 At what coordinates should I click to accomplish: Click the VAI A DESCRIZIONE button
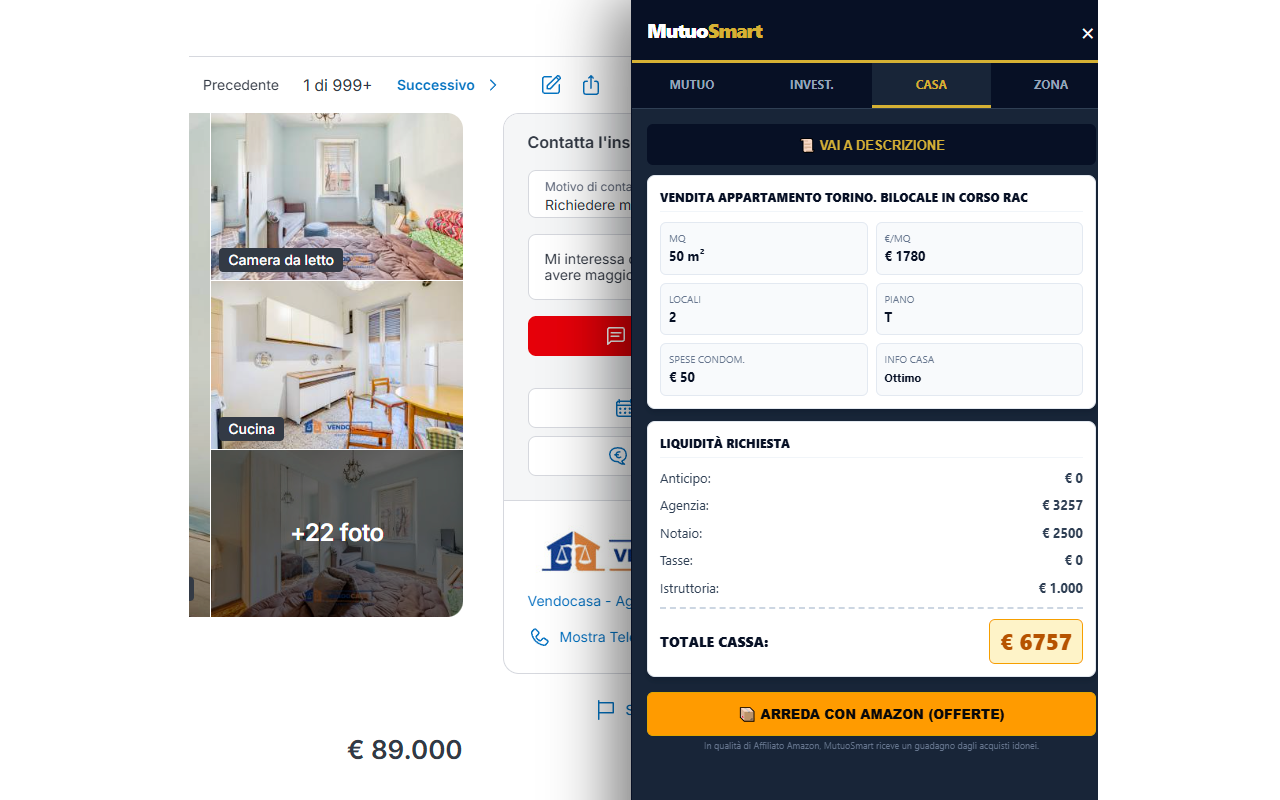point(871,145)
